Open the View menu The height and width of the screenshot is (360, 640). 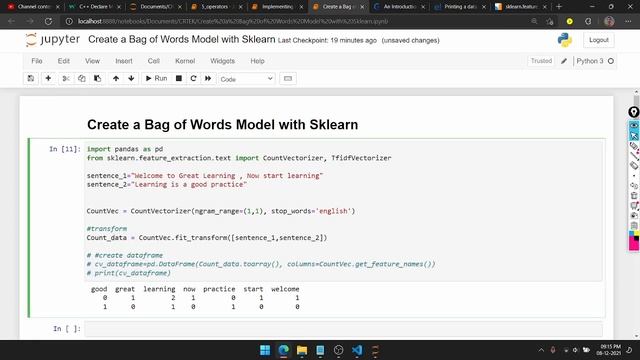92,61
